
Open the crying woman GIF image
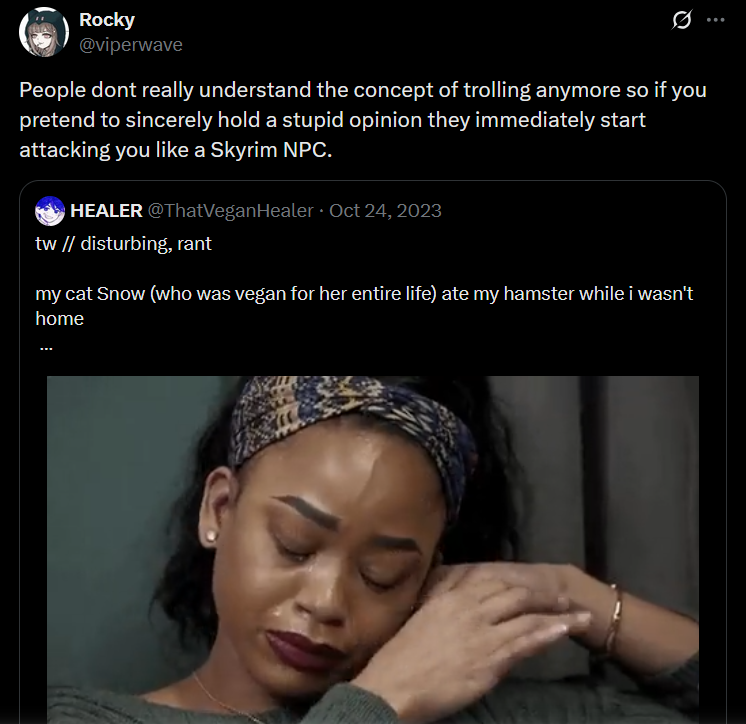click(373, 550)
